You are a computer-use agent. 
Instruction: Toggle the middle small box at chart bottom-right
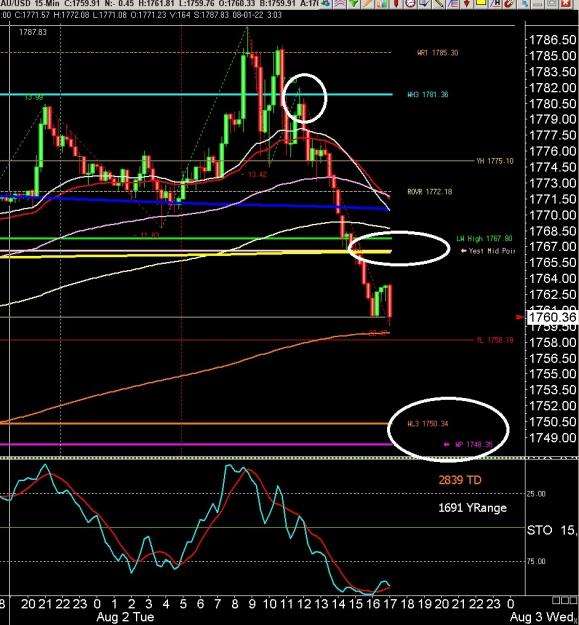tap(565, 600)
